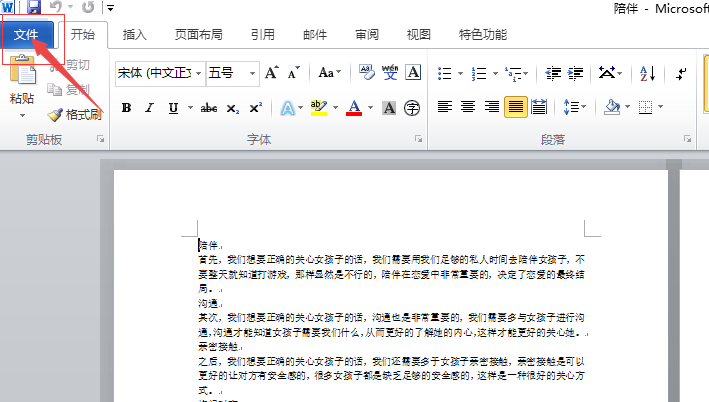This screenshot has height=402, width=709.
Task: Switch to the 视图 tab
Action: point(419,34)
